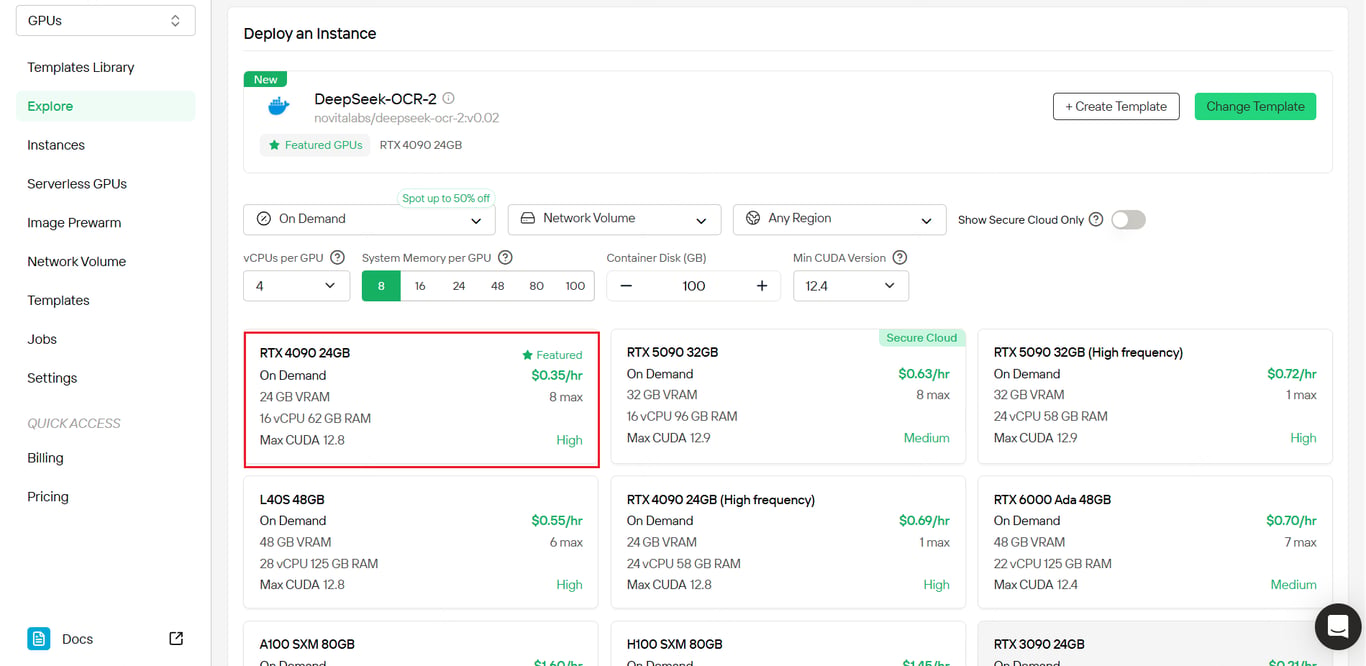Viewport: 1366px width, 666px height.
Task: Click the Docs document icon
Action: coord(38,638)
